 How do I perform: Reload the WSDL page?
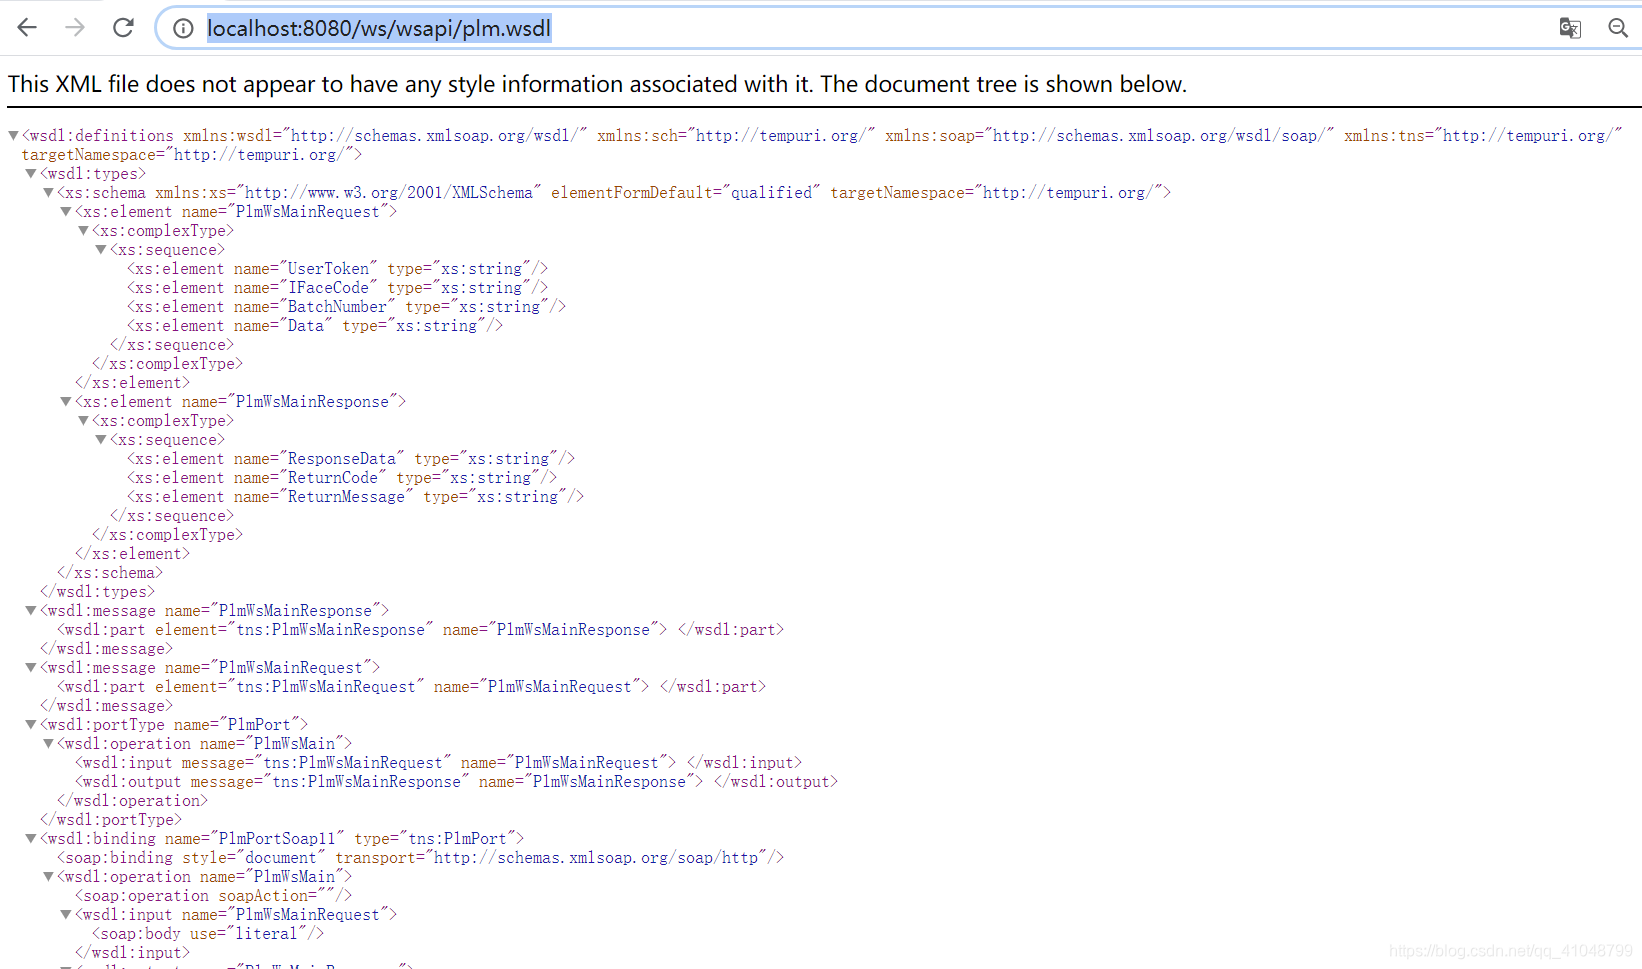(x=123, y=28)
